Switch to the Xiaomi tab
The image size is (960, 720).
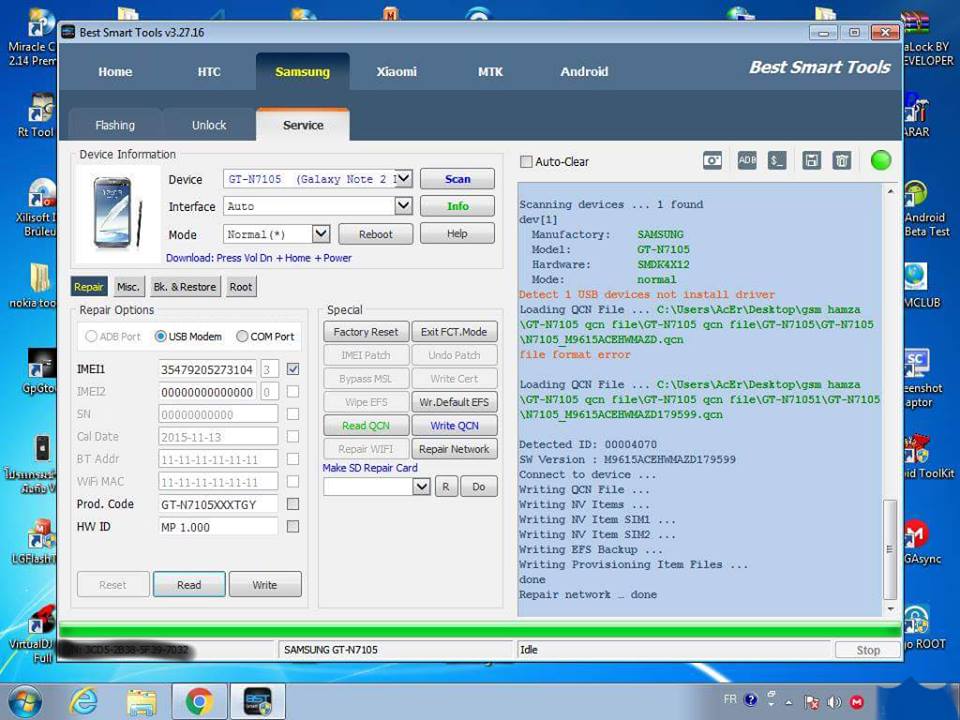pyautogui.click(x=396, y=72)
